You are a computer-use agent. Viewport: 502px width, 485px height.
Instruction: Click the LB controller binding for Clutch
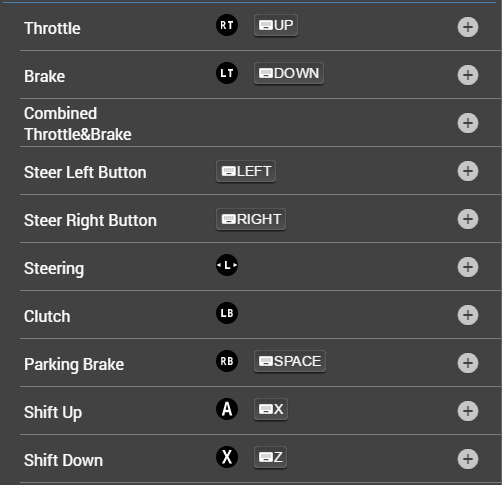(x=227, y=313)
